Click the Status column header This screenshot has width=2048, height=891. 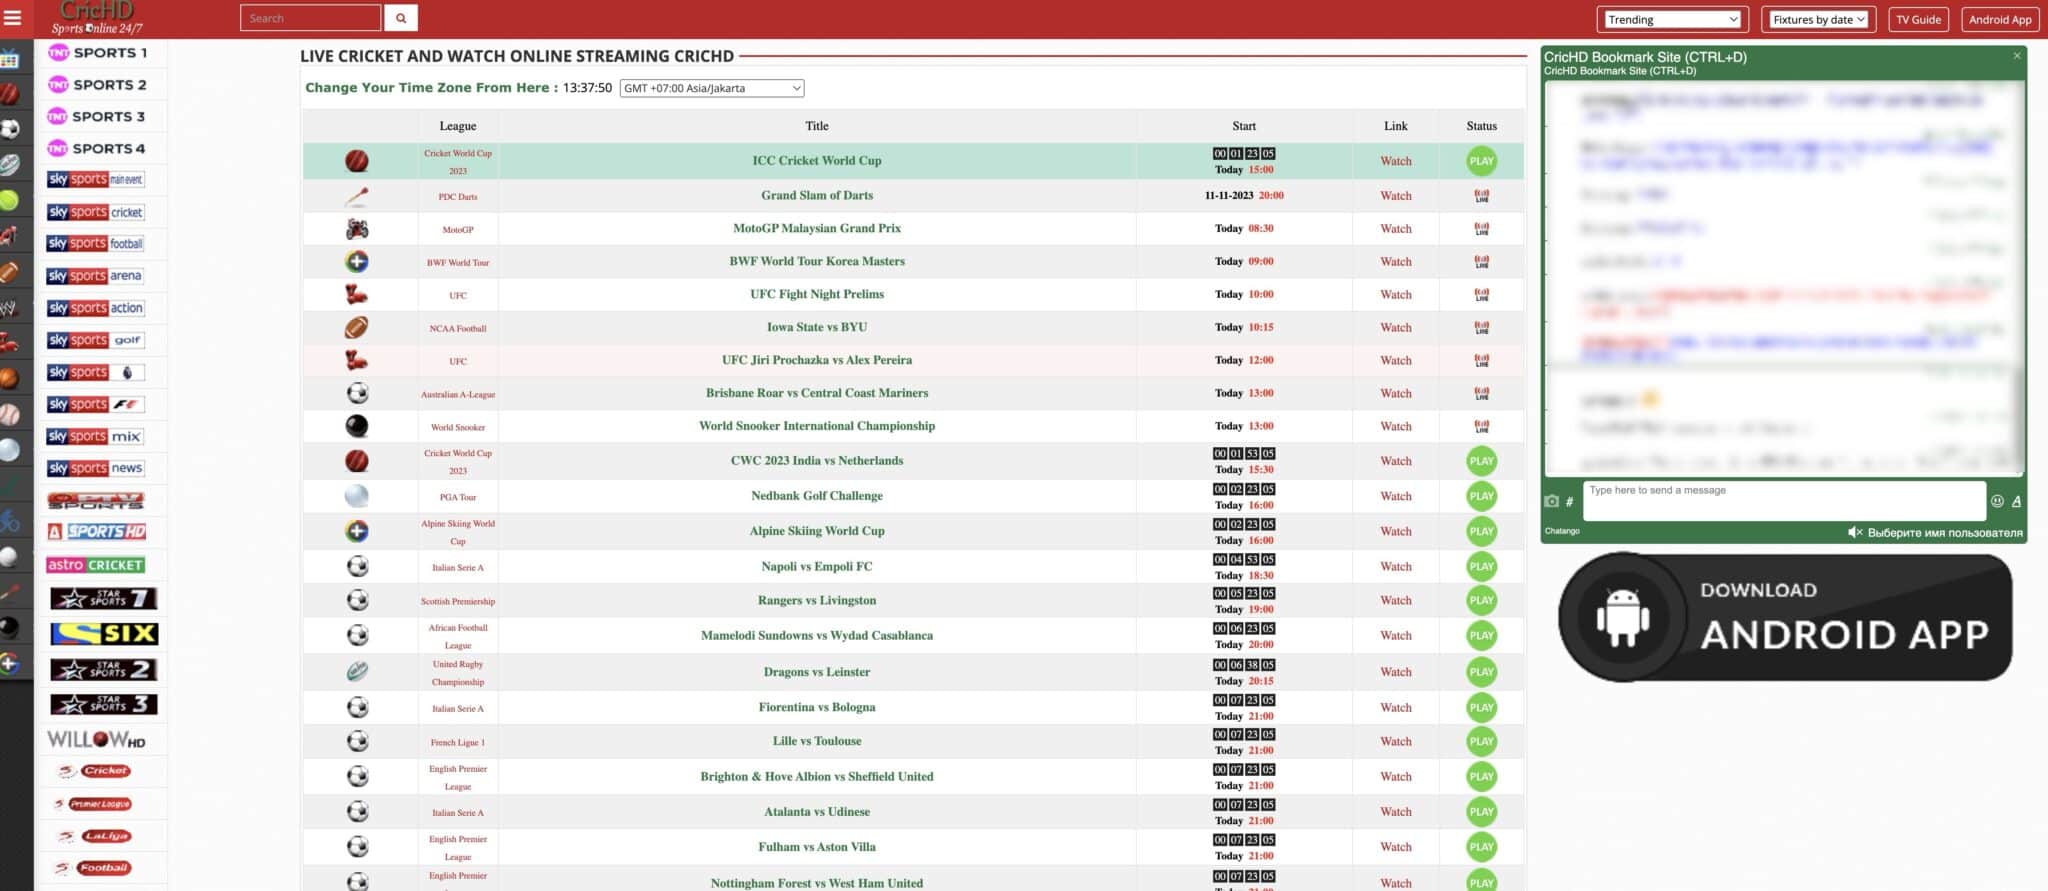pos(1481,126)
